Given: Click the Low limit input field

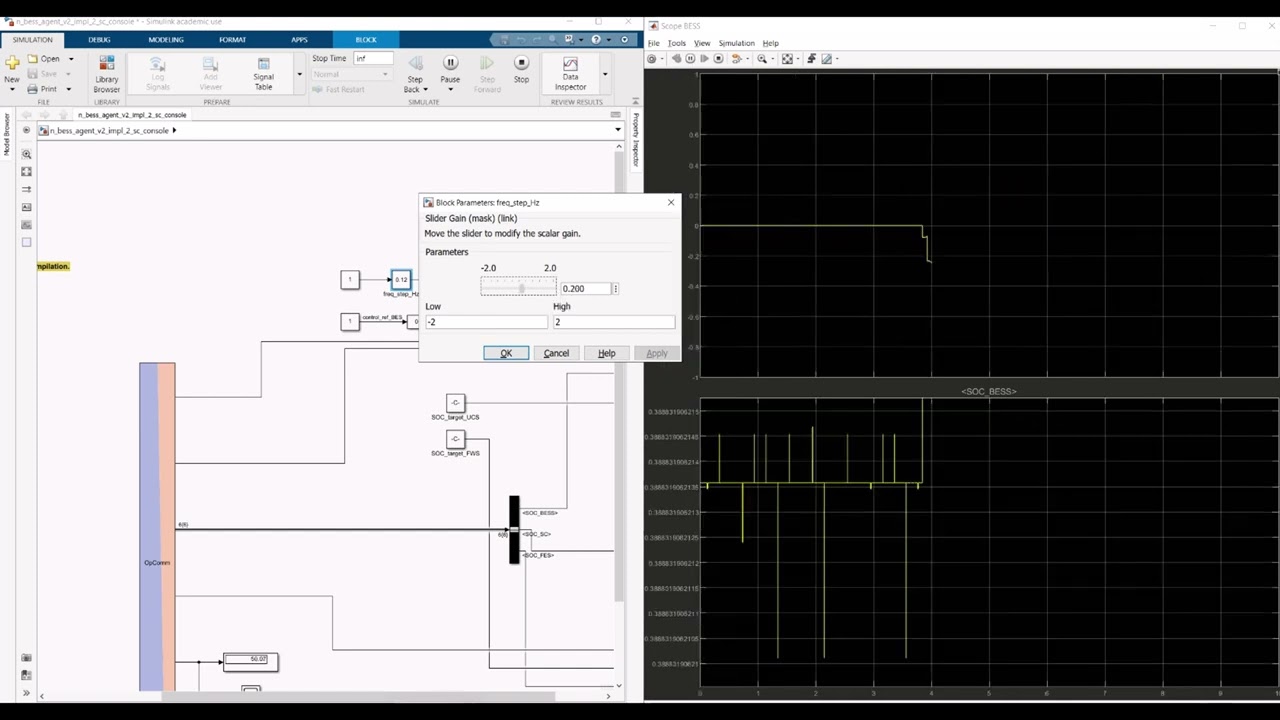Looking at the screenshot, I should point(487,322).
